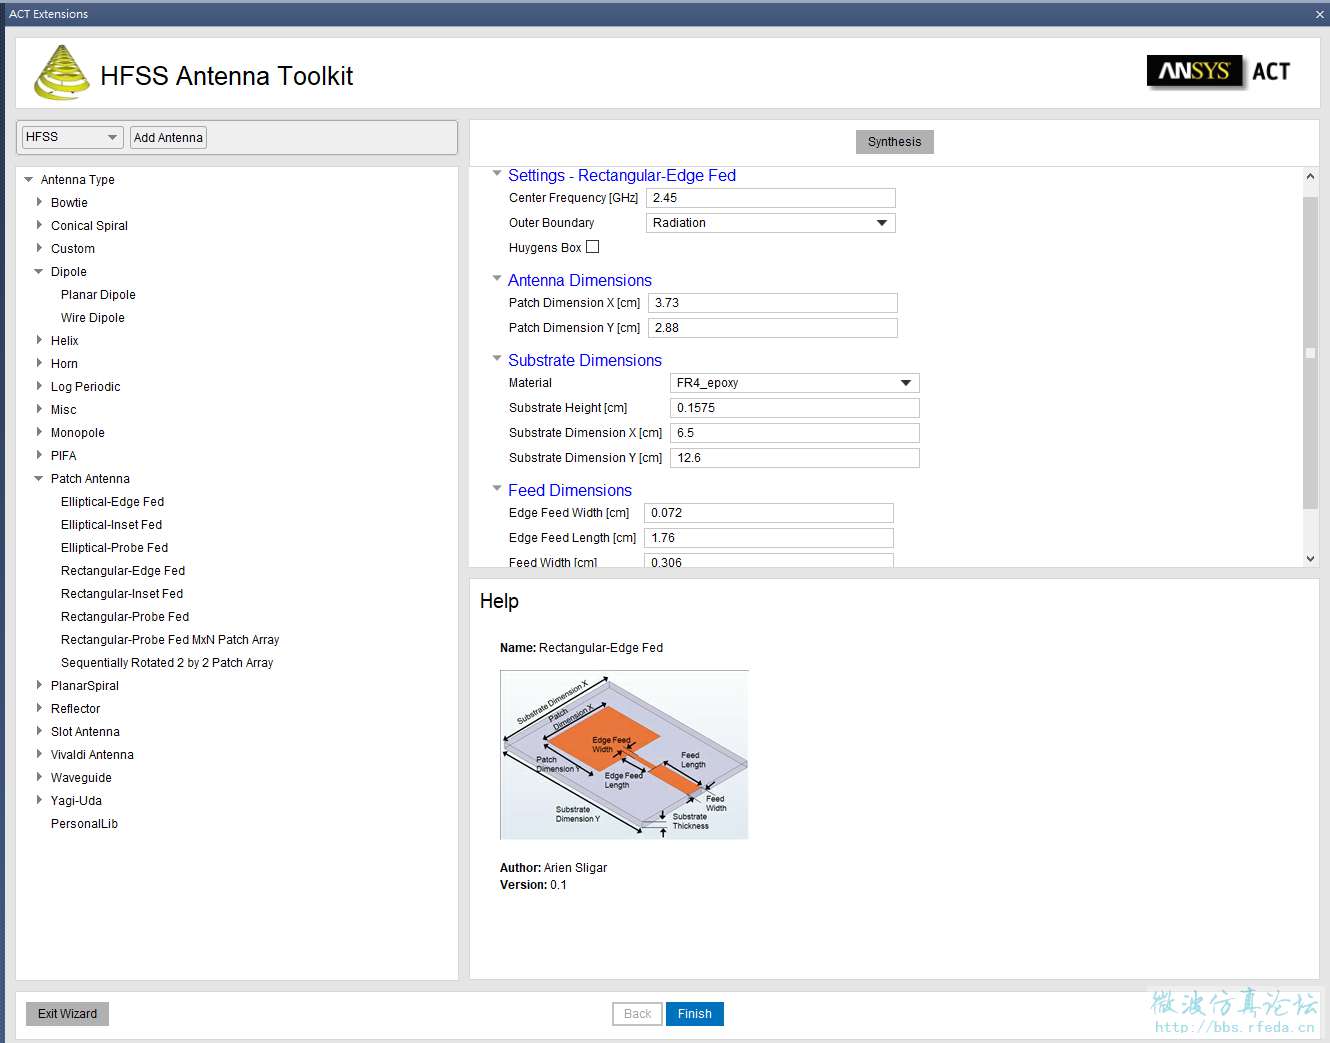Select Rectangular-Edge Fed patch antenna
Image resolution: width=1330 pixels, height=1043 pixels.
[123, 571]
